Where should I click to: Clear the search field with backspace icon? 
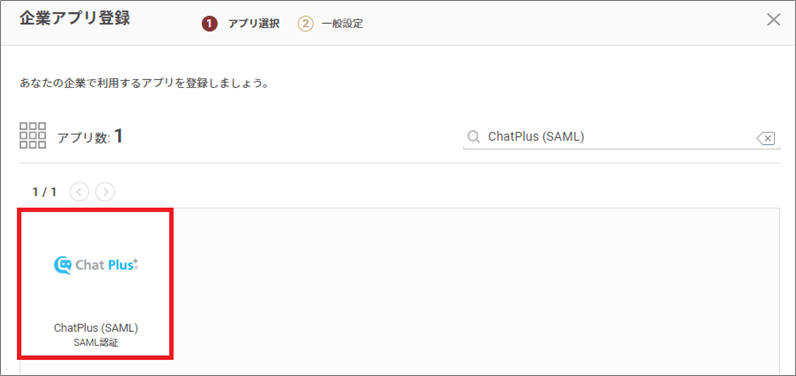(x=766, y=138)
